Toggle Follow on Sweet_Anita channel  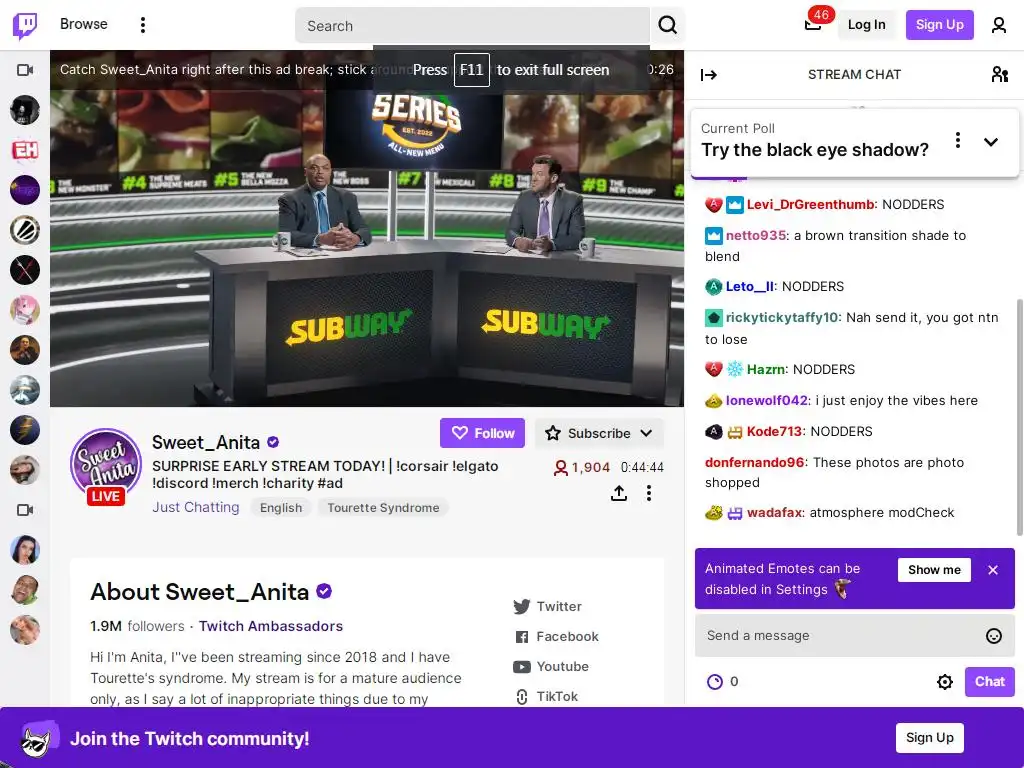(x=482, y=433)
